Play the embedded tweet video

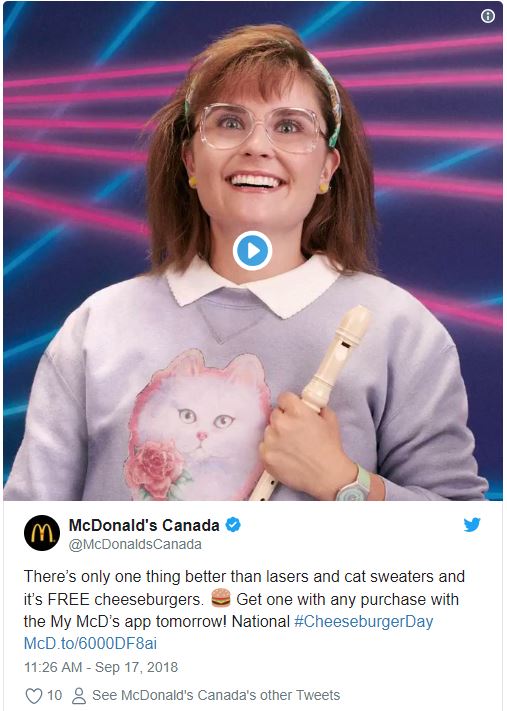252,251
